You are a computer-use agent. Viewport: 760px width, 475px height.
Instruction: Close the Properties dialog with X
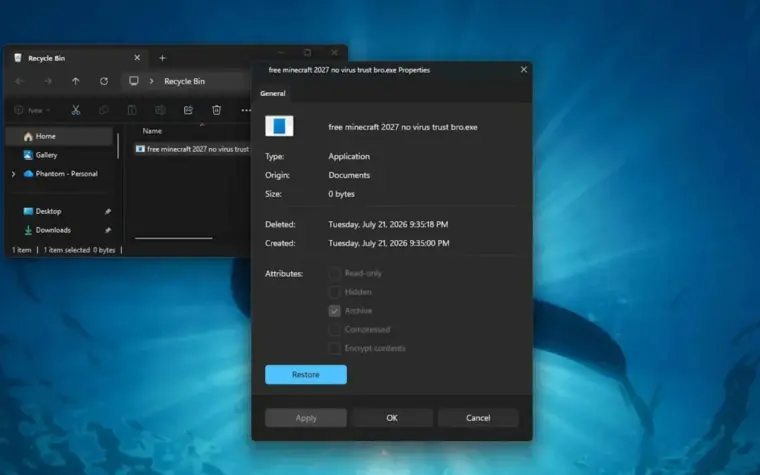[x=523, y=70]
